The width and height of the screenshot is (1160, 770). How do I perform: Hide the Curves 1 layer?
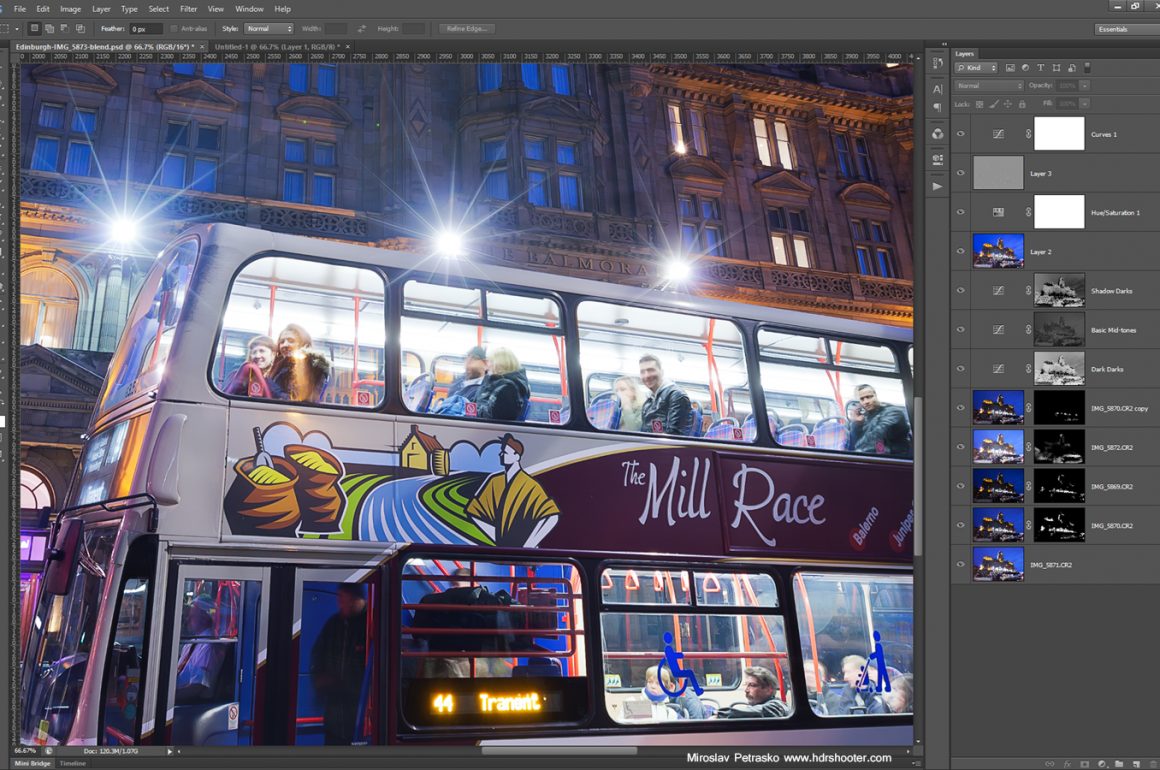coord(961,134)
